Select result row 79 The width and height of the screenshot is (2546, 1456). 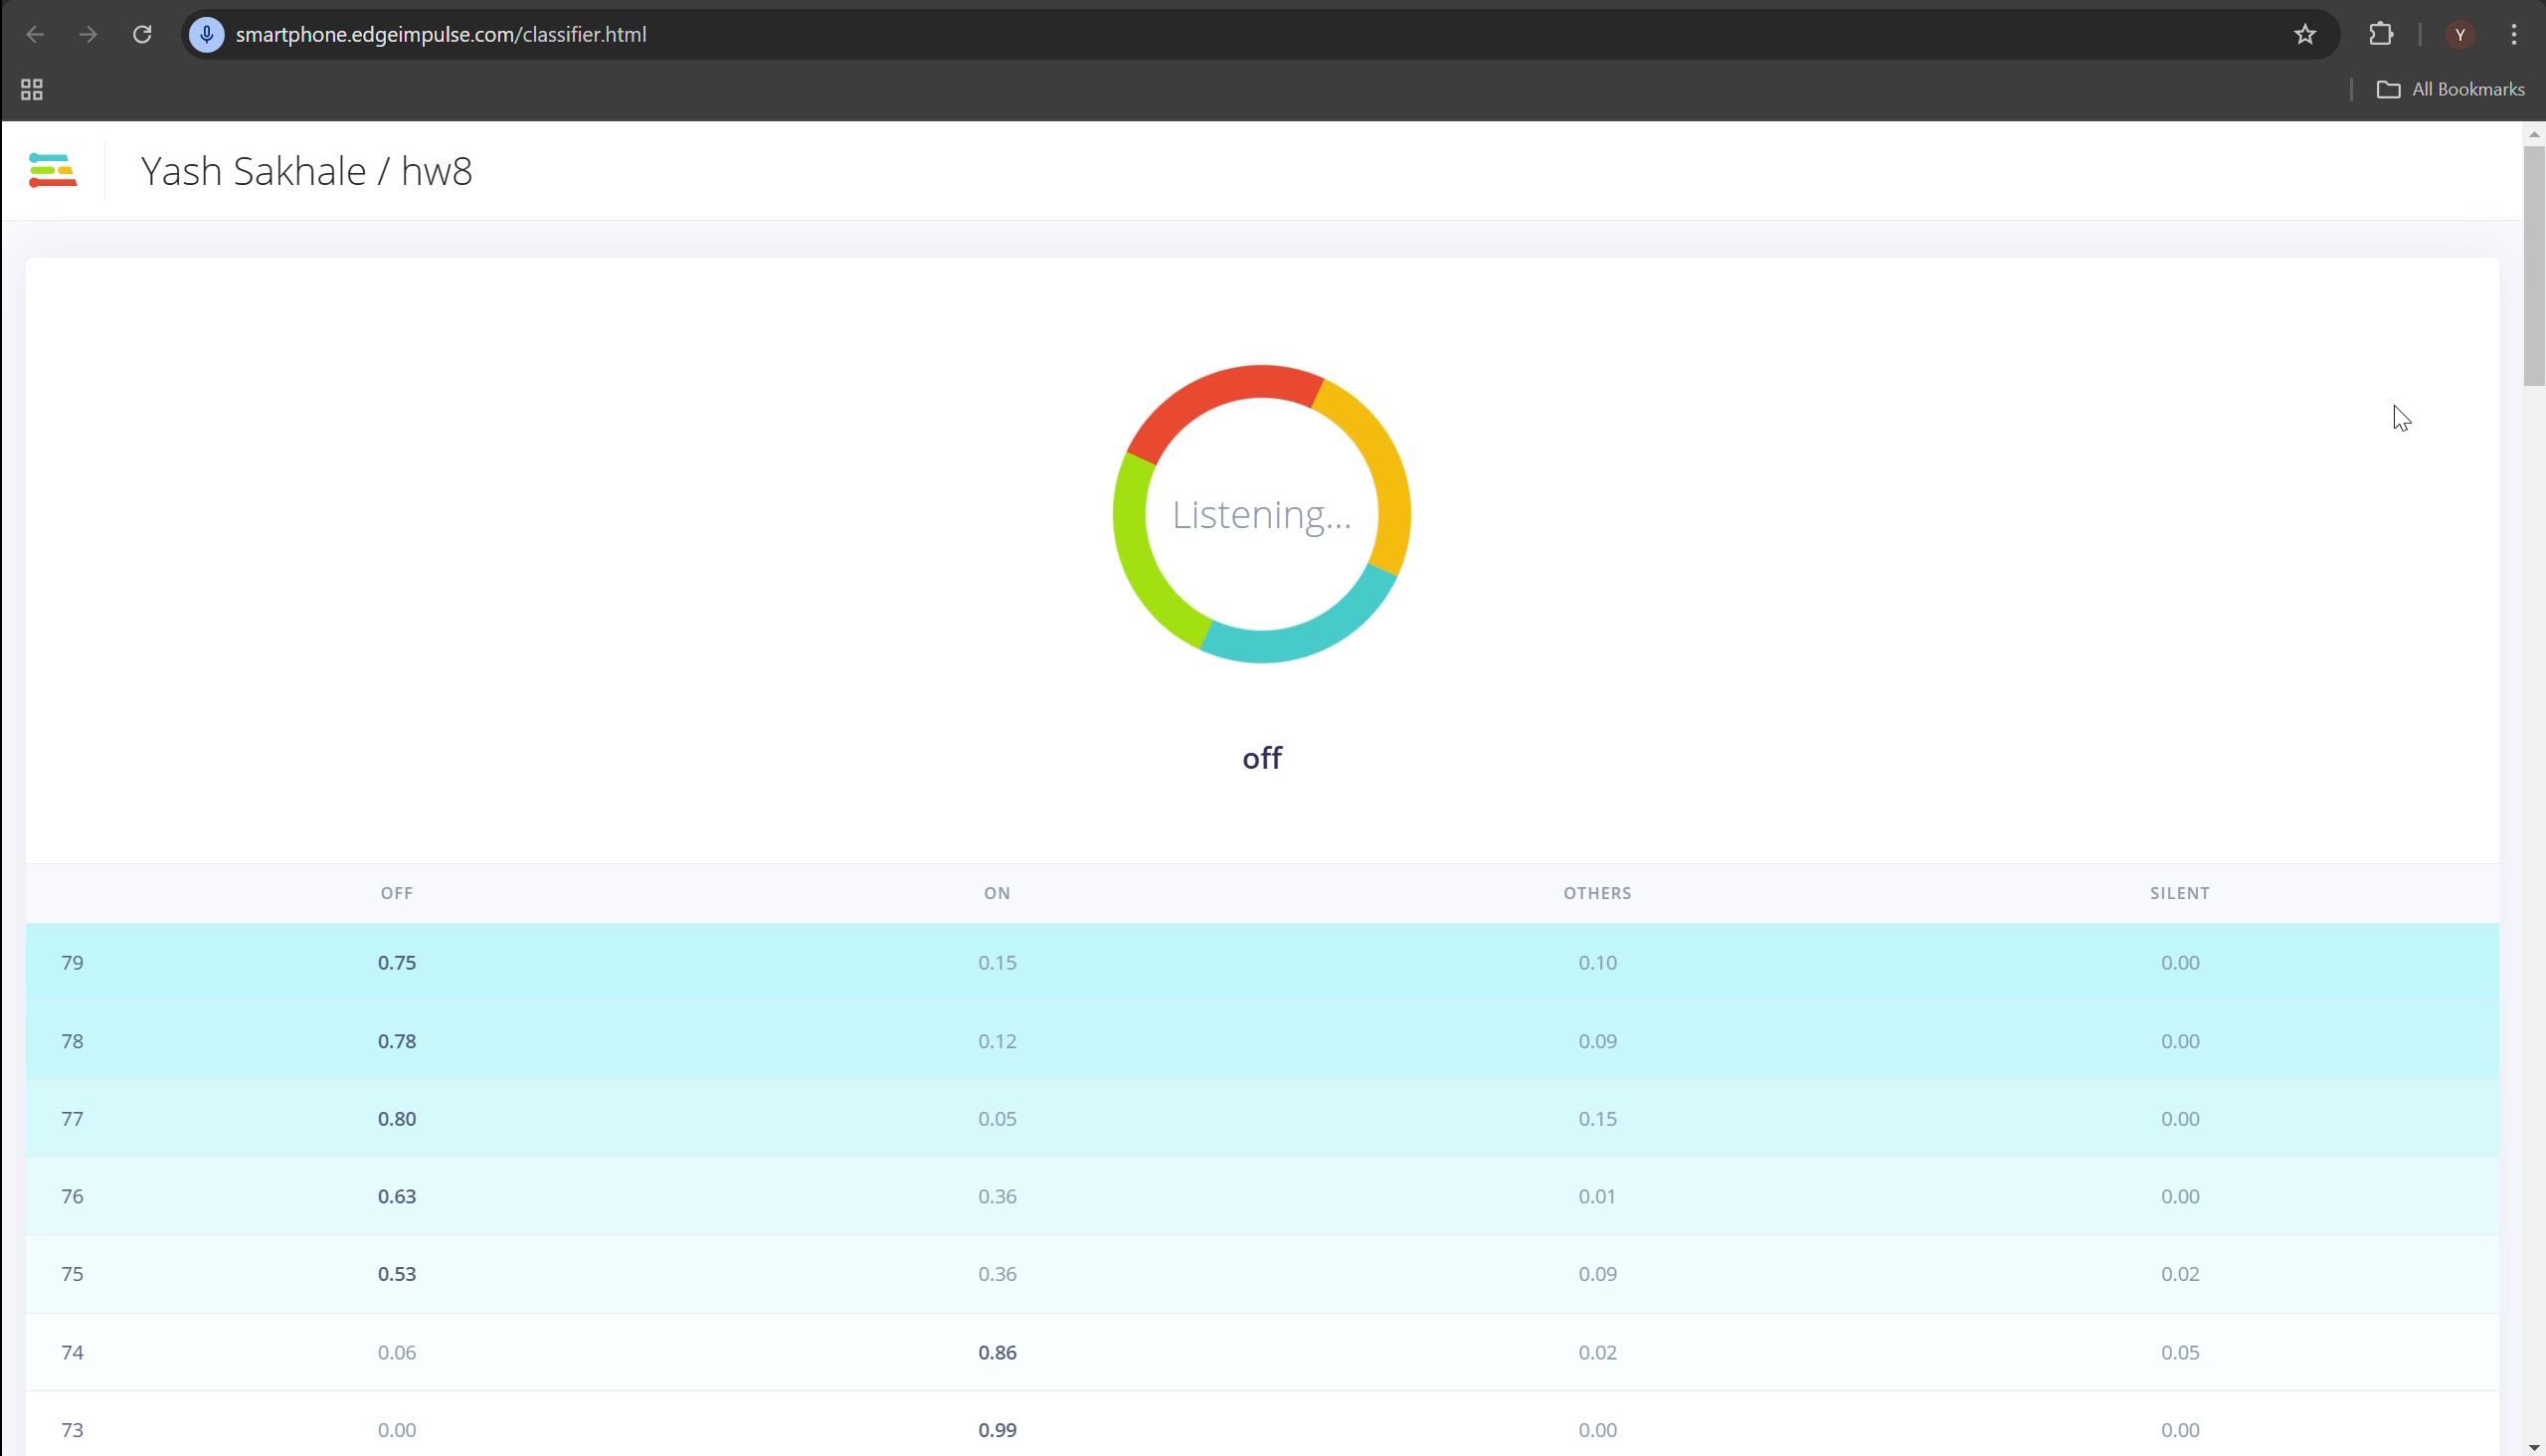point(72,963)
